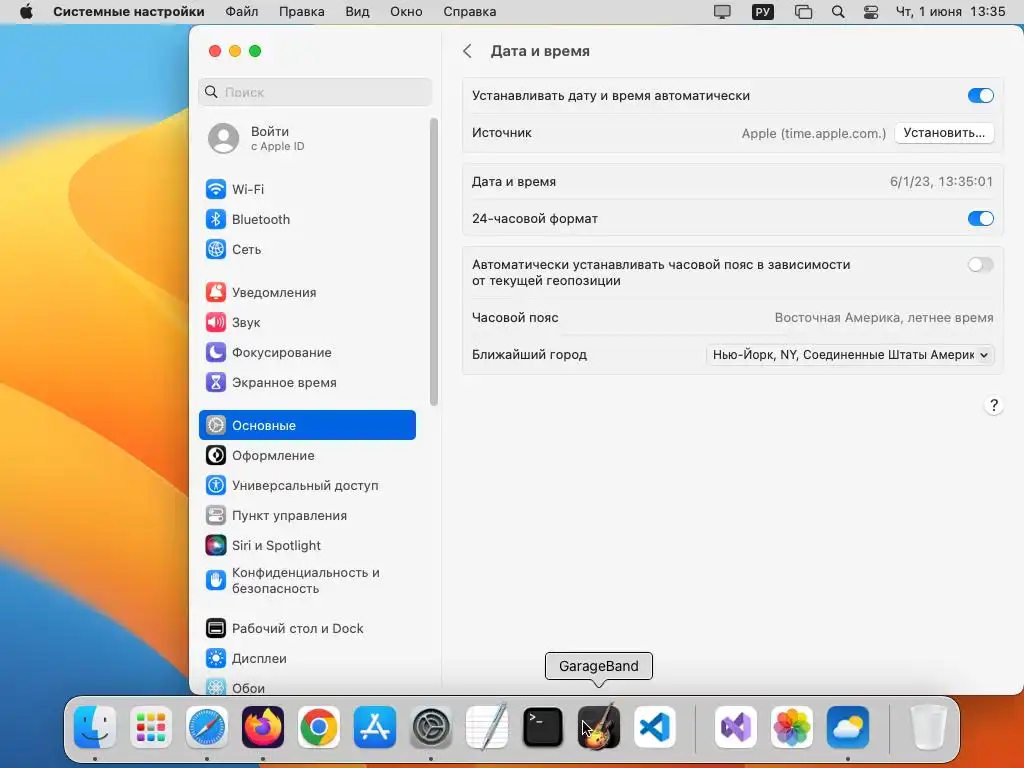The width and height of the screenshot is (1024, 768).
Task: Click the display icon in menu bar
Action: point(722,12)
